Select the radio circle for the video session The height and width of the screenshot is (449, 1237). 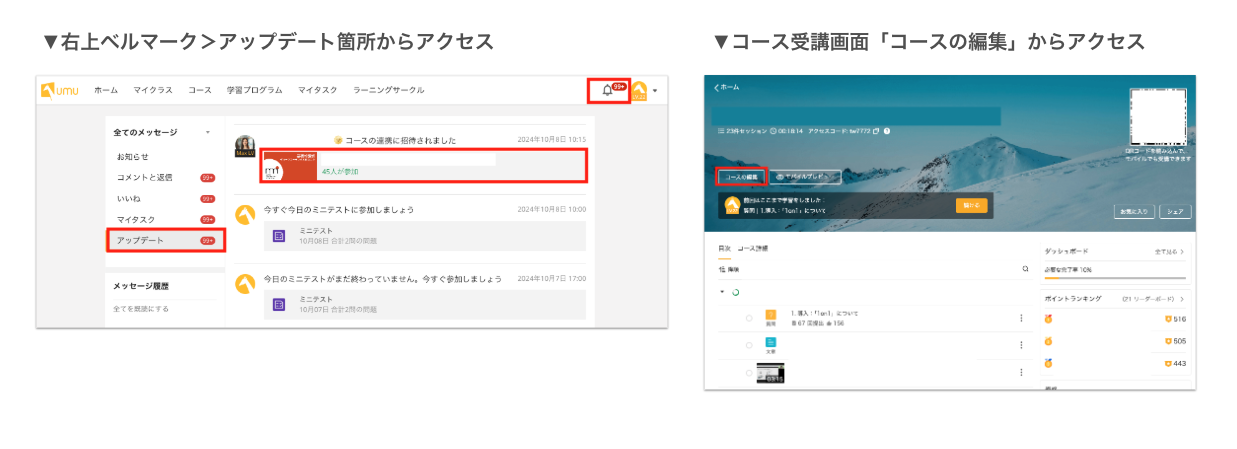click(748, 373)
